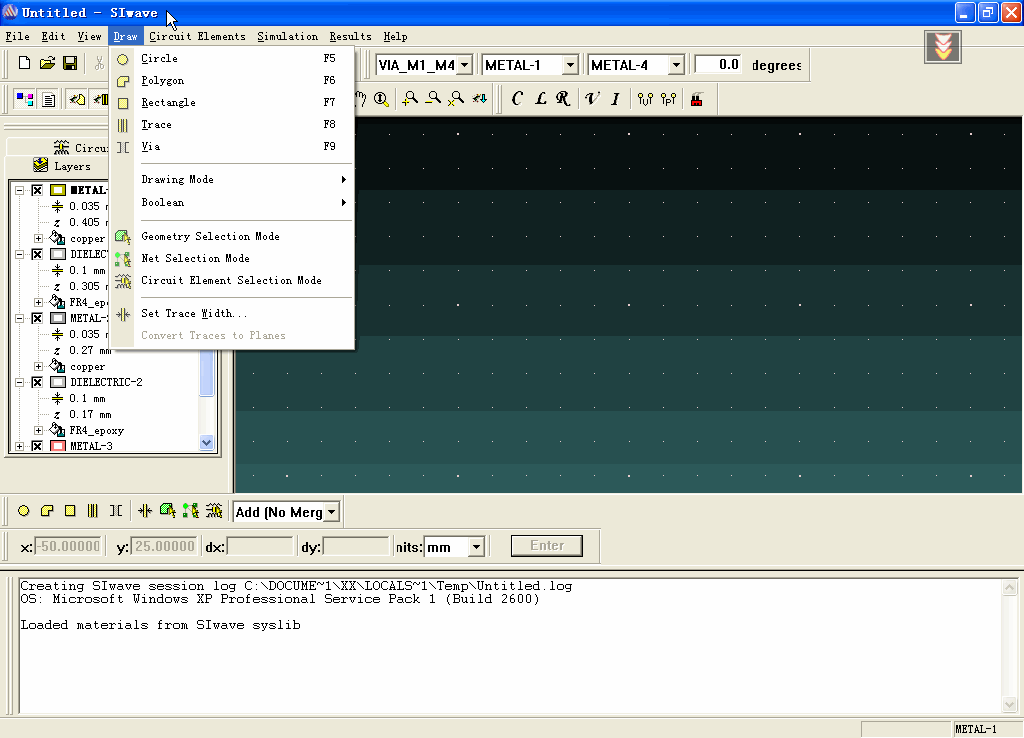The width and height of the screenshot is (1024, 738).
Task: Open the Drawing Mode submenu
Action: click(x=232, y=180)
